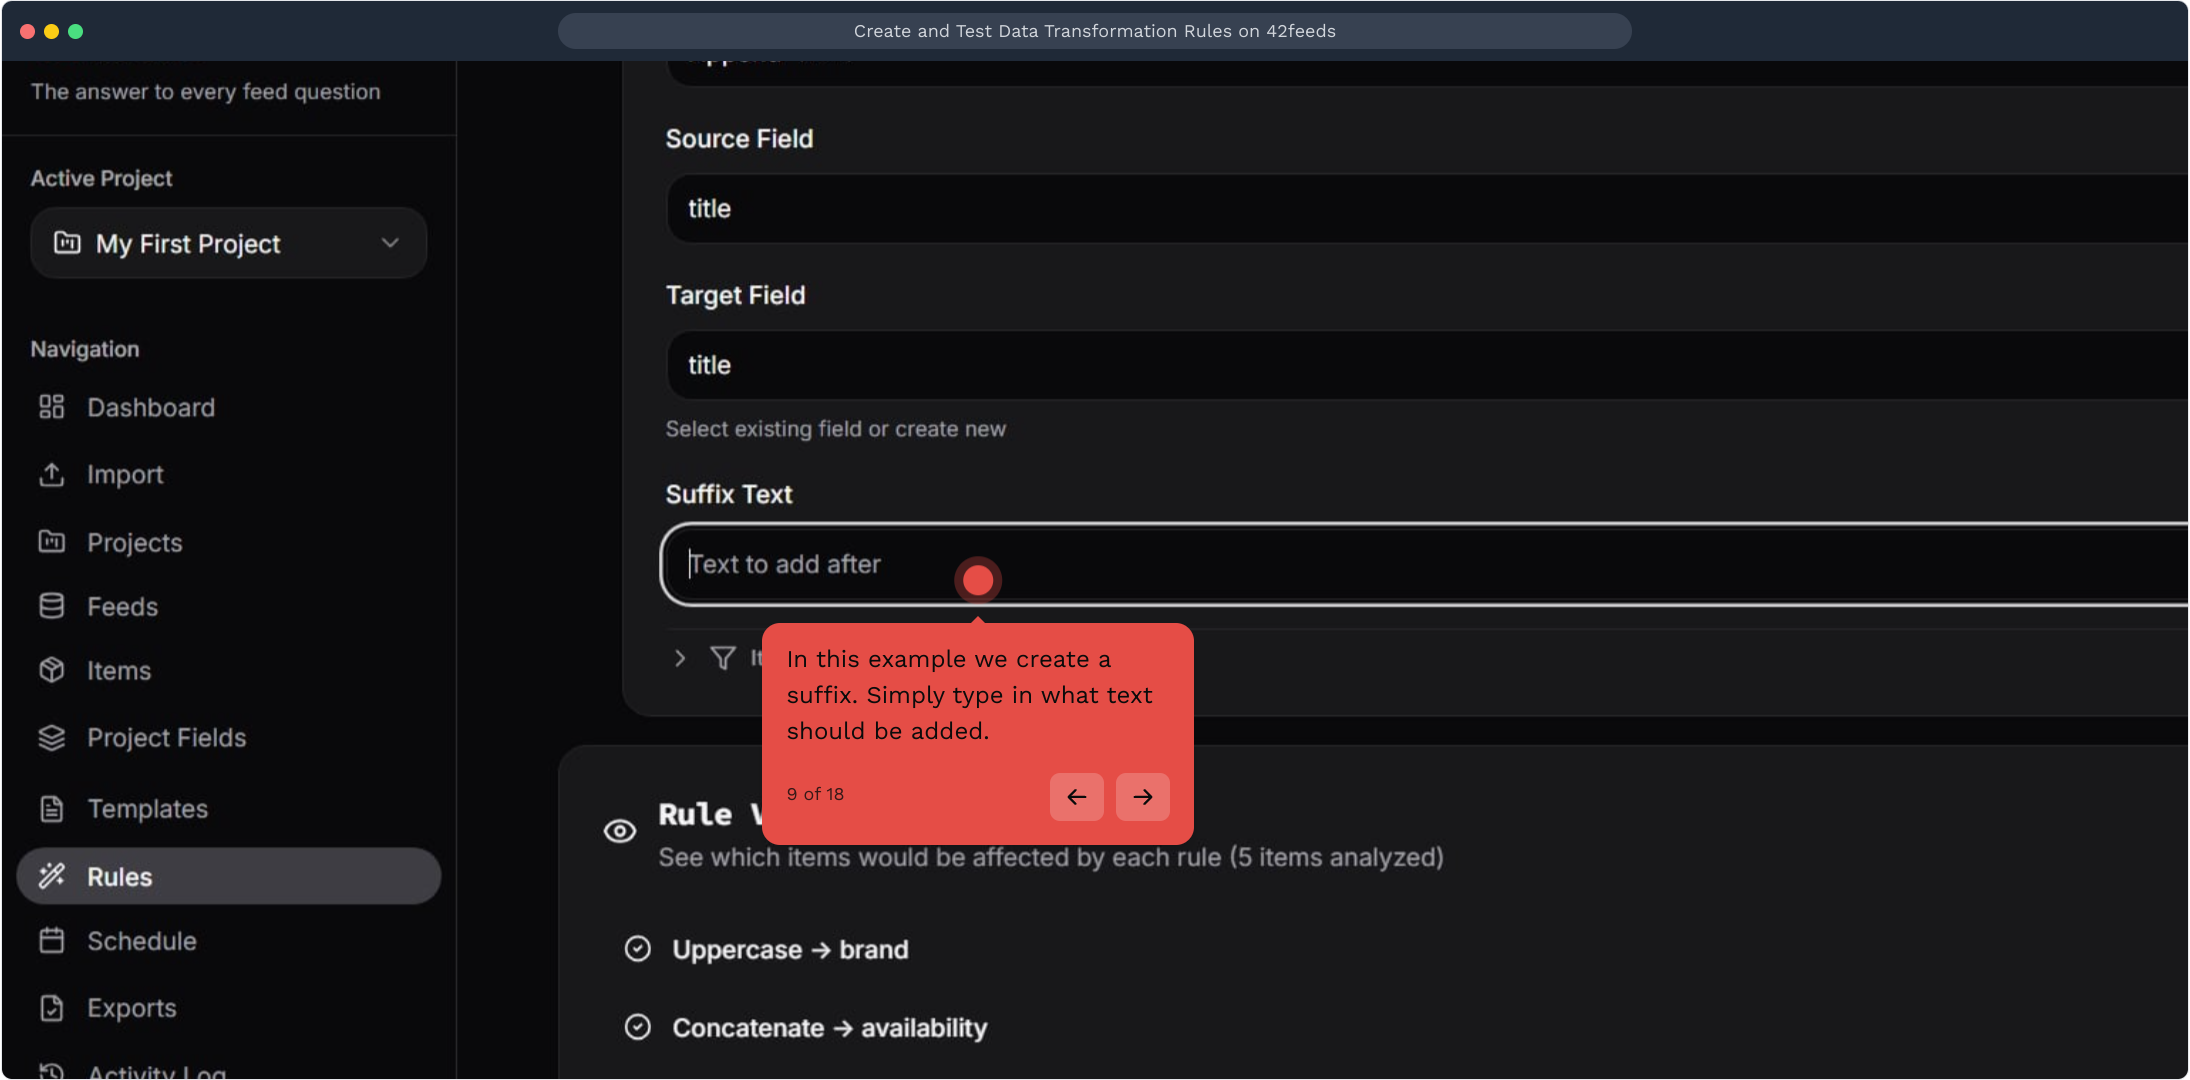This screenshot has width=2190, height=1080.
Task: Click the Items cube icon
Action: [x=51, y=670]
